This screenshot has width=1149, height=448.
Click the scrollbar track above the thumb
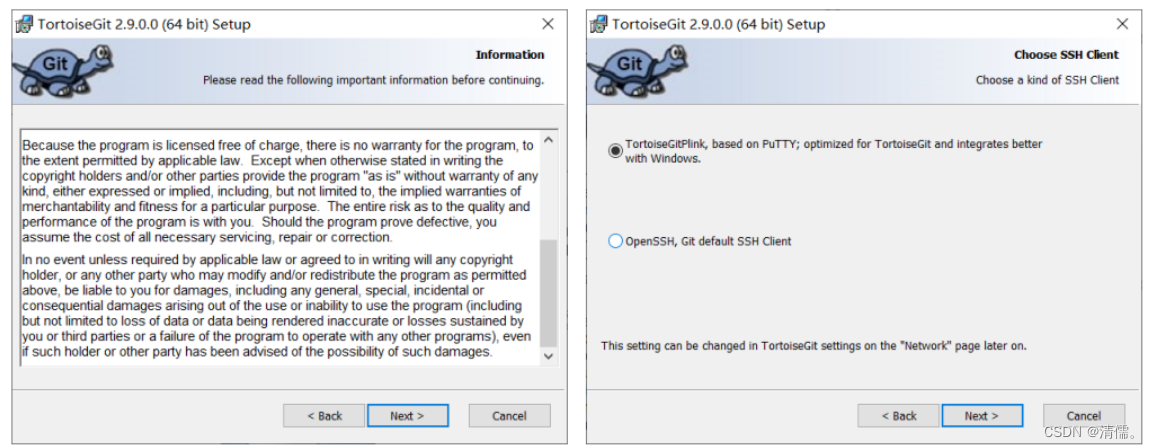(548, 194)
